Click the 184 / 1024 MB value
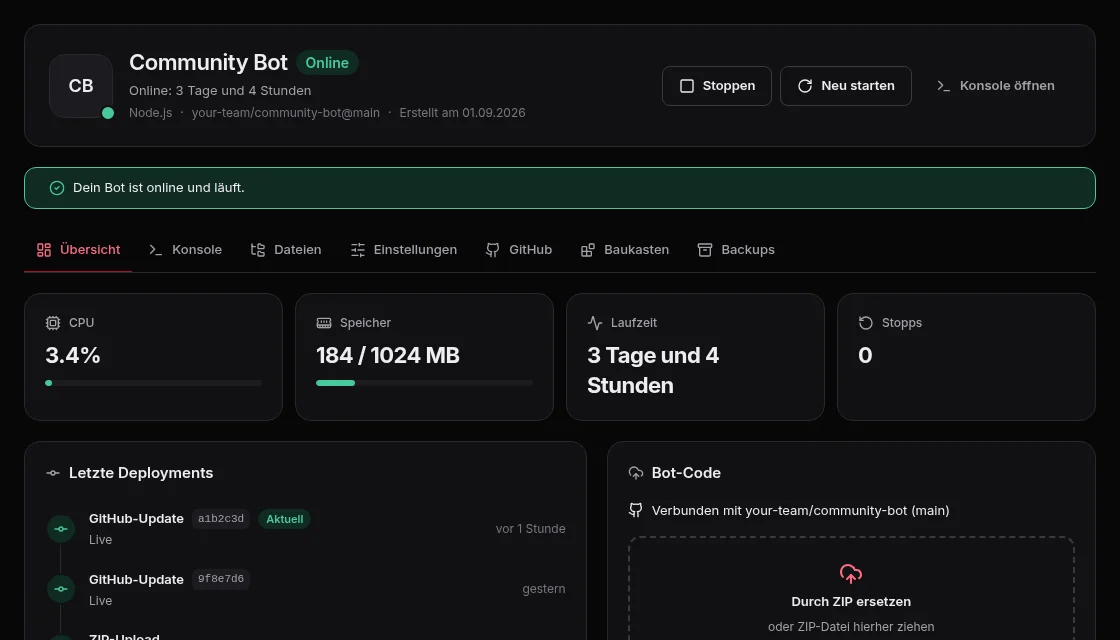The height and width of the screenshot is (640, 1120). coord(388,356)
